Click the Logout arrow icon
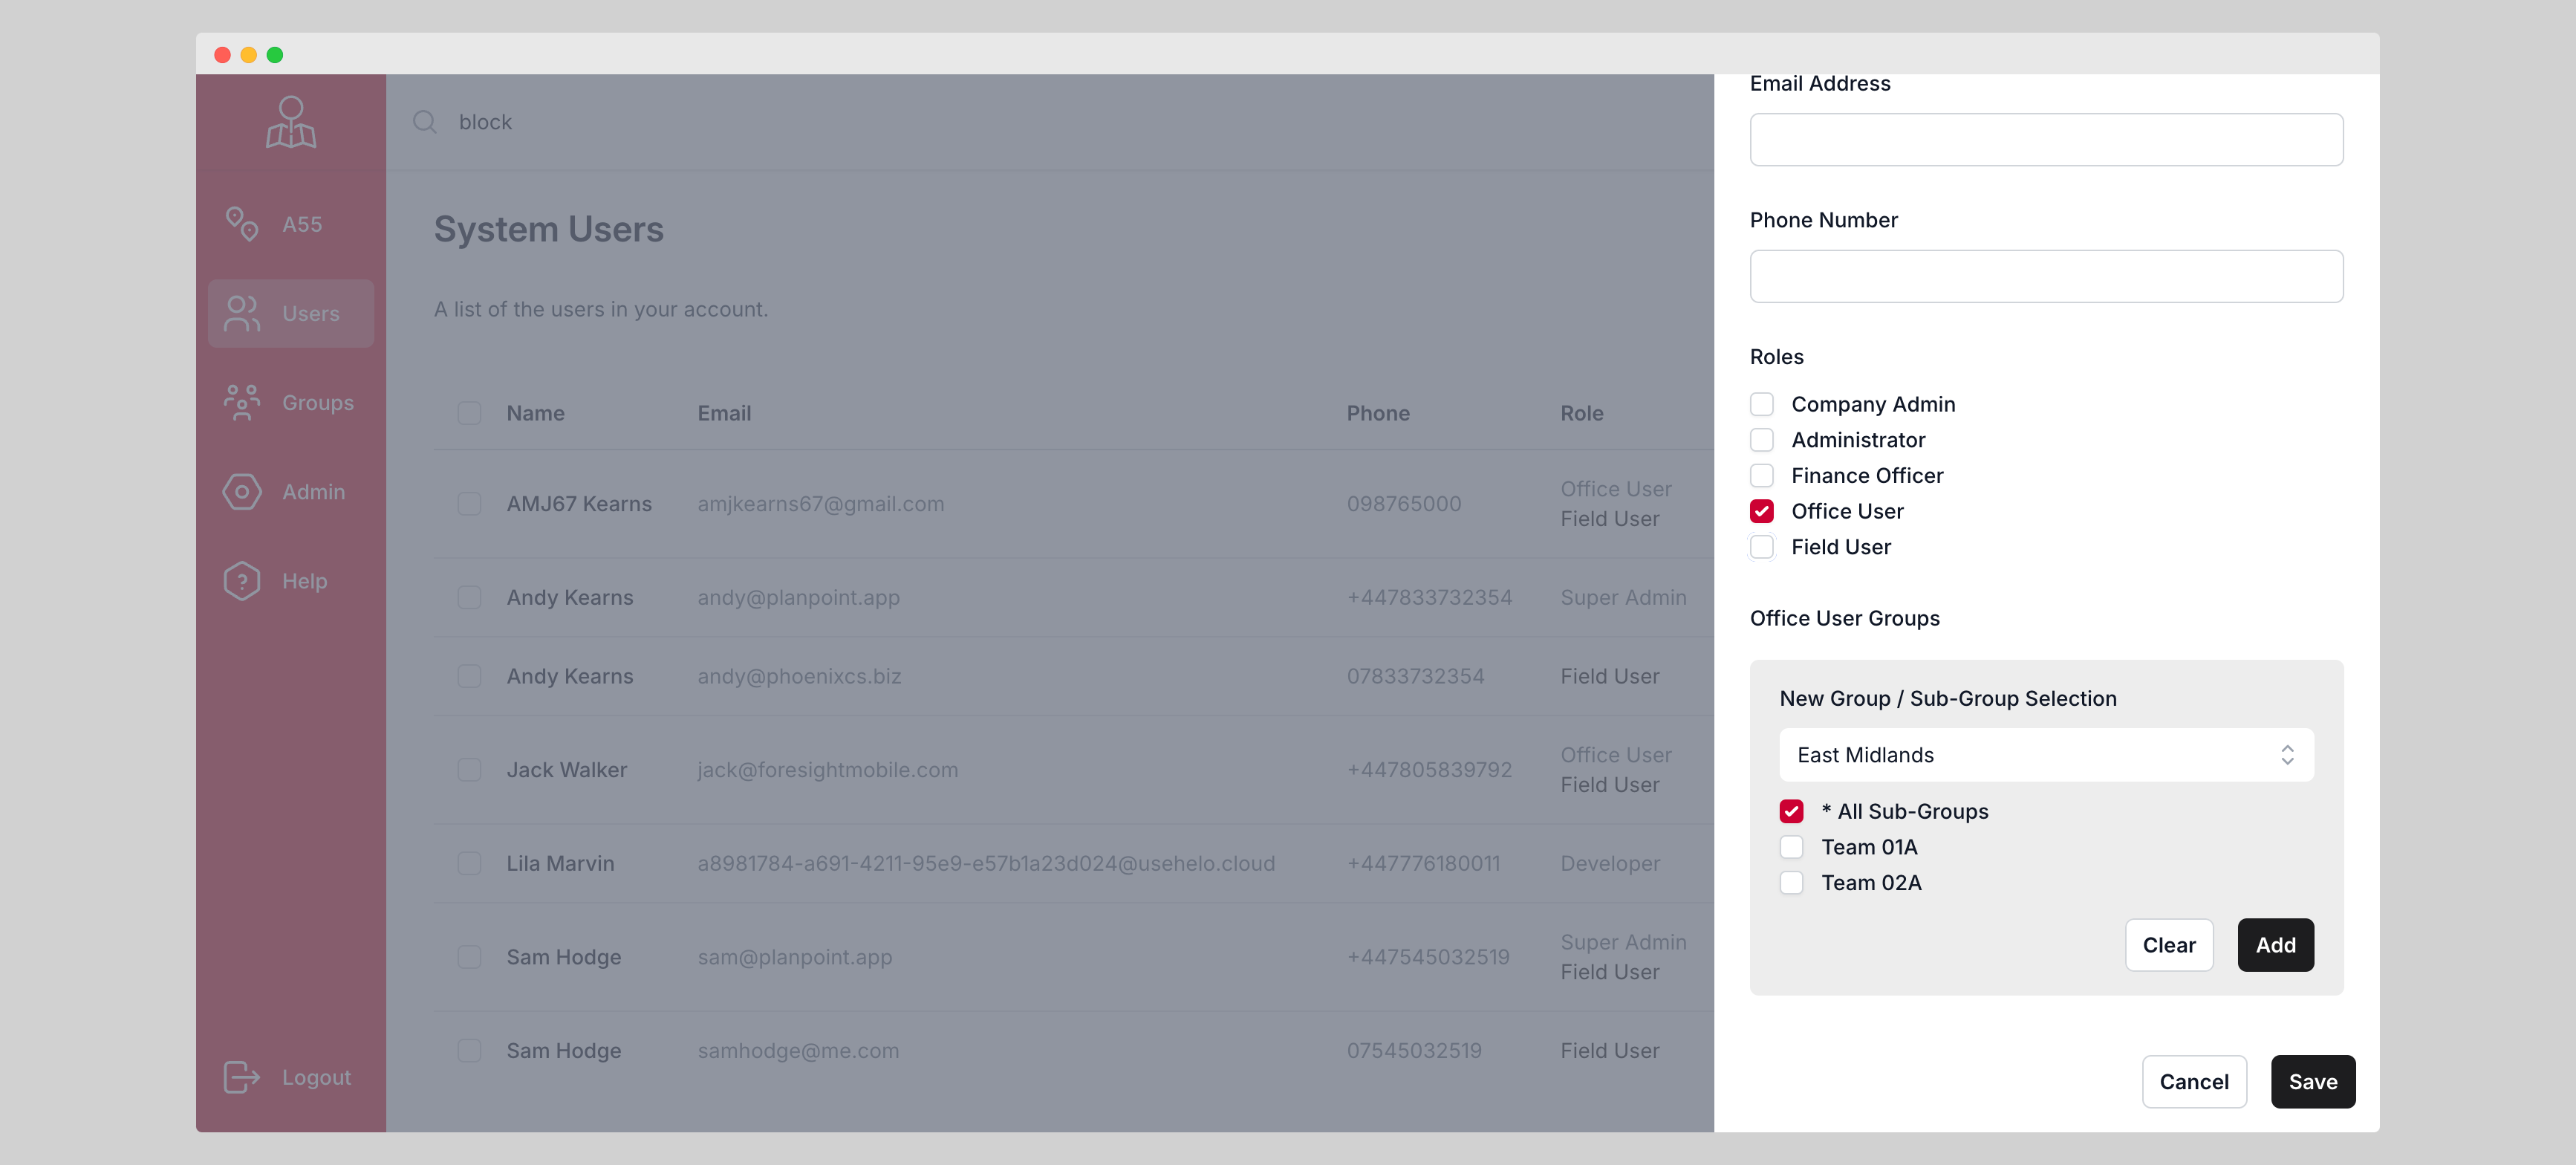 point(241,1077)
